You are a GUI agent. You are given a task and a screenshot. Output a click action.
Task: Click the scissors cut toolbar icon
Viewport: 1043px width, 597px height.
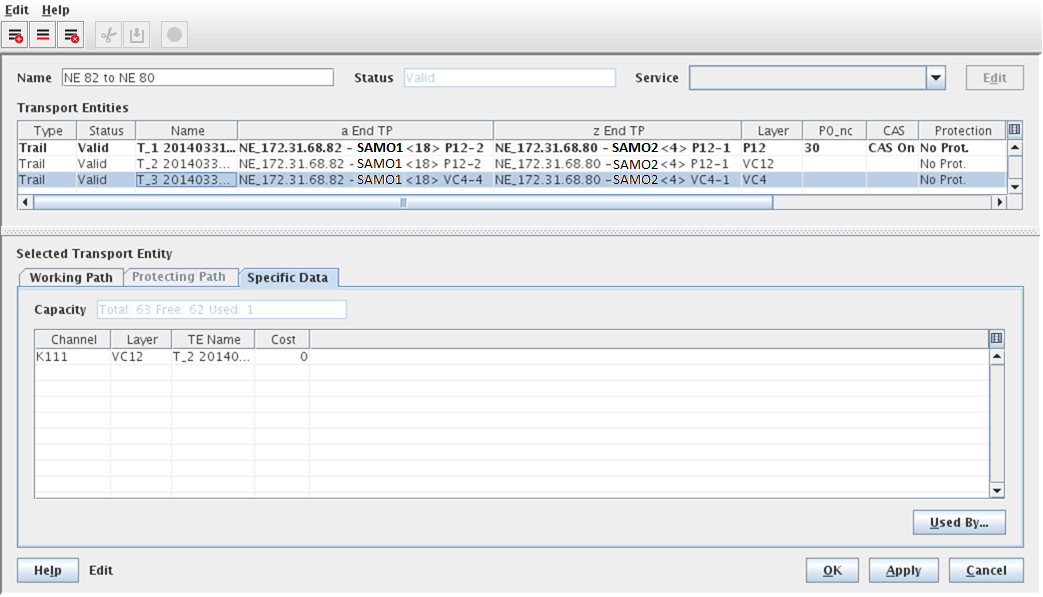(x=109, y=35)
